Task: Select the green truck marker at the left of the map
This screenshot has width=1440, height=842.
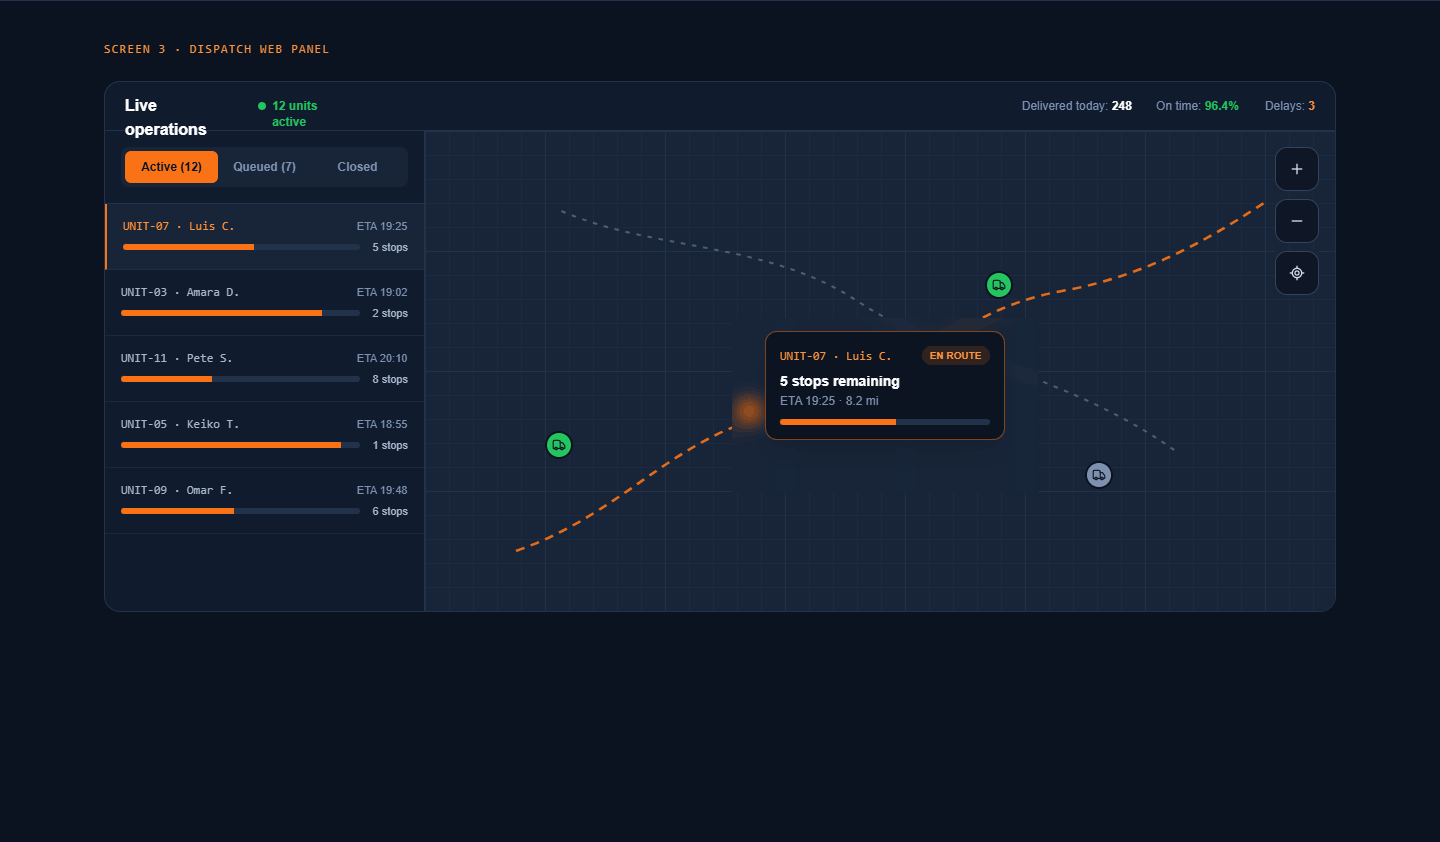Action: [559, 445]
